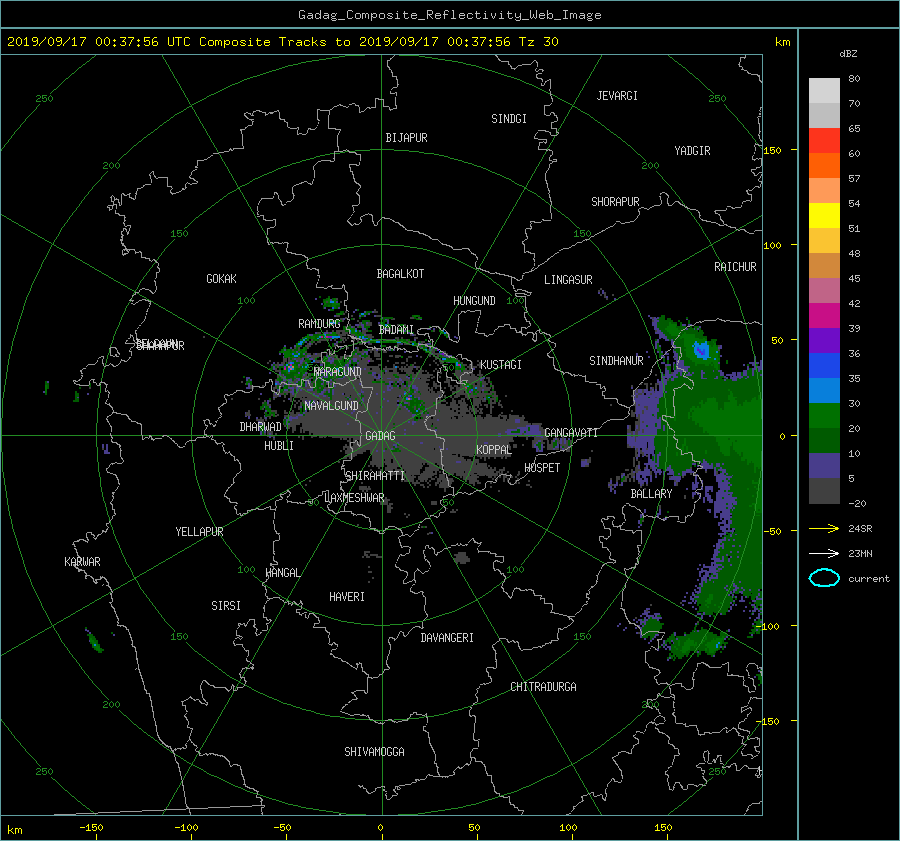Click the NARAGUND city label
The width and height of the screenshot is (900, 841).
tap(338, 372)
